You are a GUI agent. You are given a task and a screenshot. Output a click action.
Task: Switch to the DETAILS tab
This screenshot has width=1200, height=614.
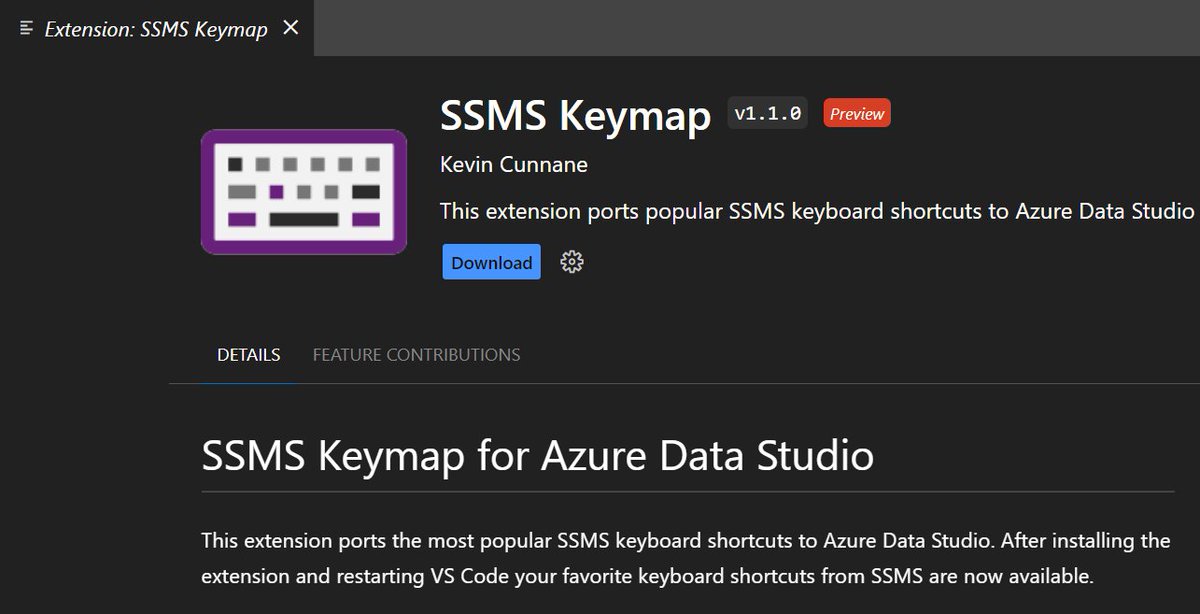tap(249, 355)
